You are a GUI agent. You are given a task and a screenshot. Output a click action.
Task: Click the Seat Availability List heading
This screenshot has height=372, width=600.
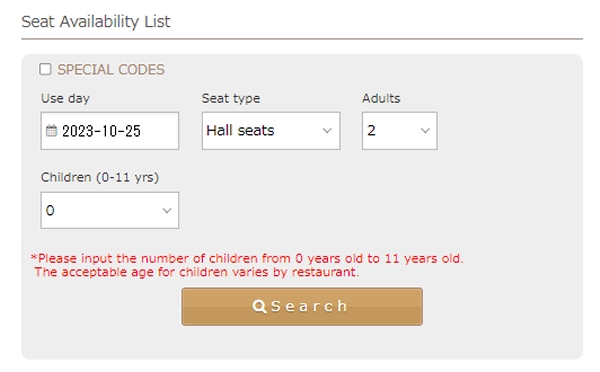point(96,21)
